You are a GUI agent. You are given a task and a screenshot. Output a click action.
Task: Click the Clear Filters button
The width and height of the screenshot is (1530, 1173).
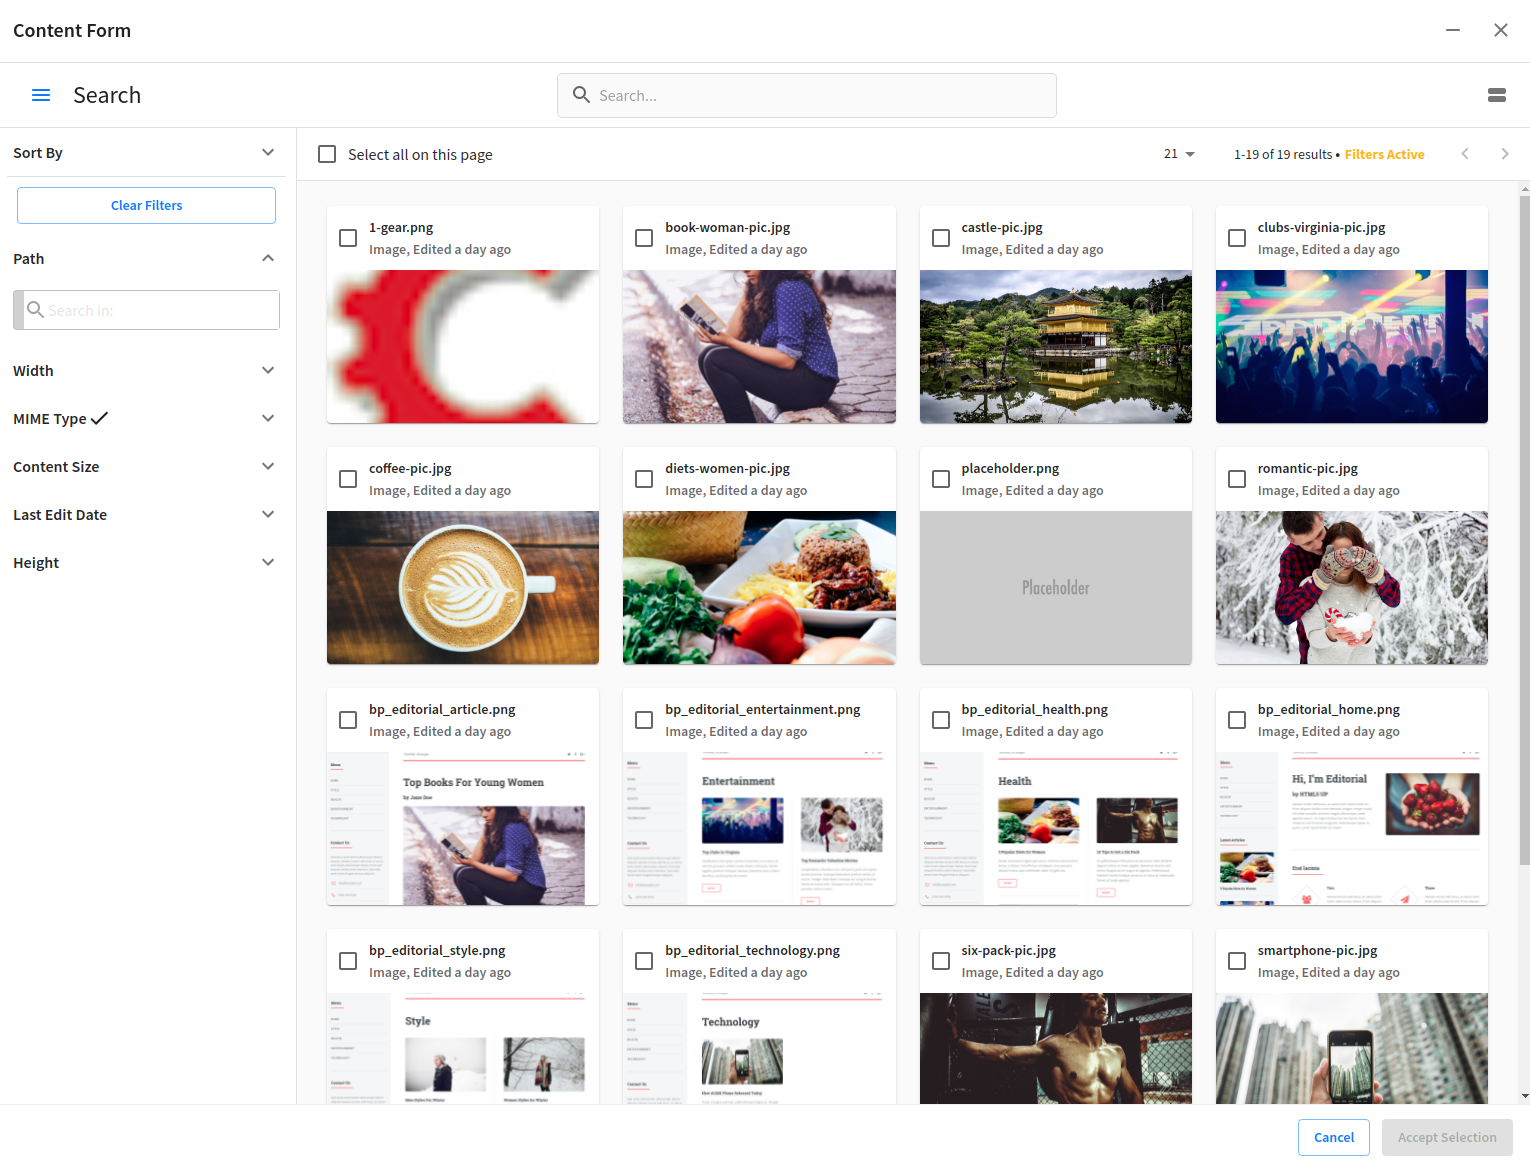tap(146, 205)
